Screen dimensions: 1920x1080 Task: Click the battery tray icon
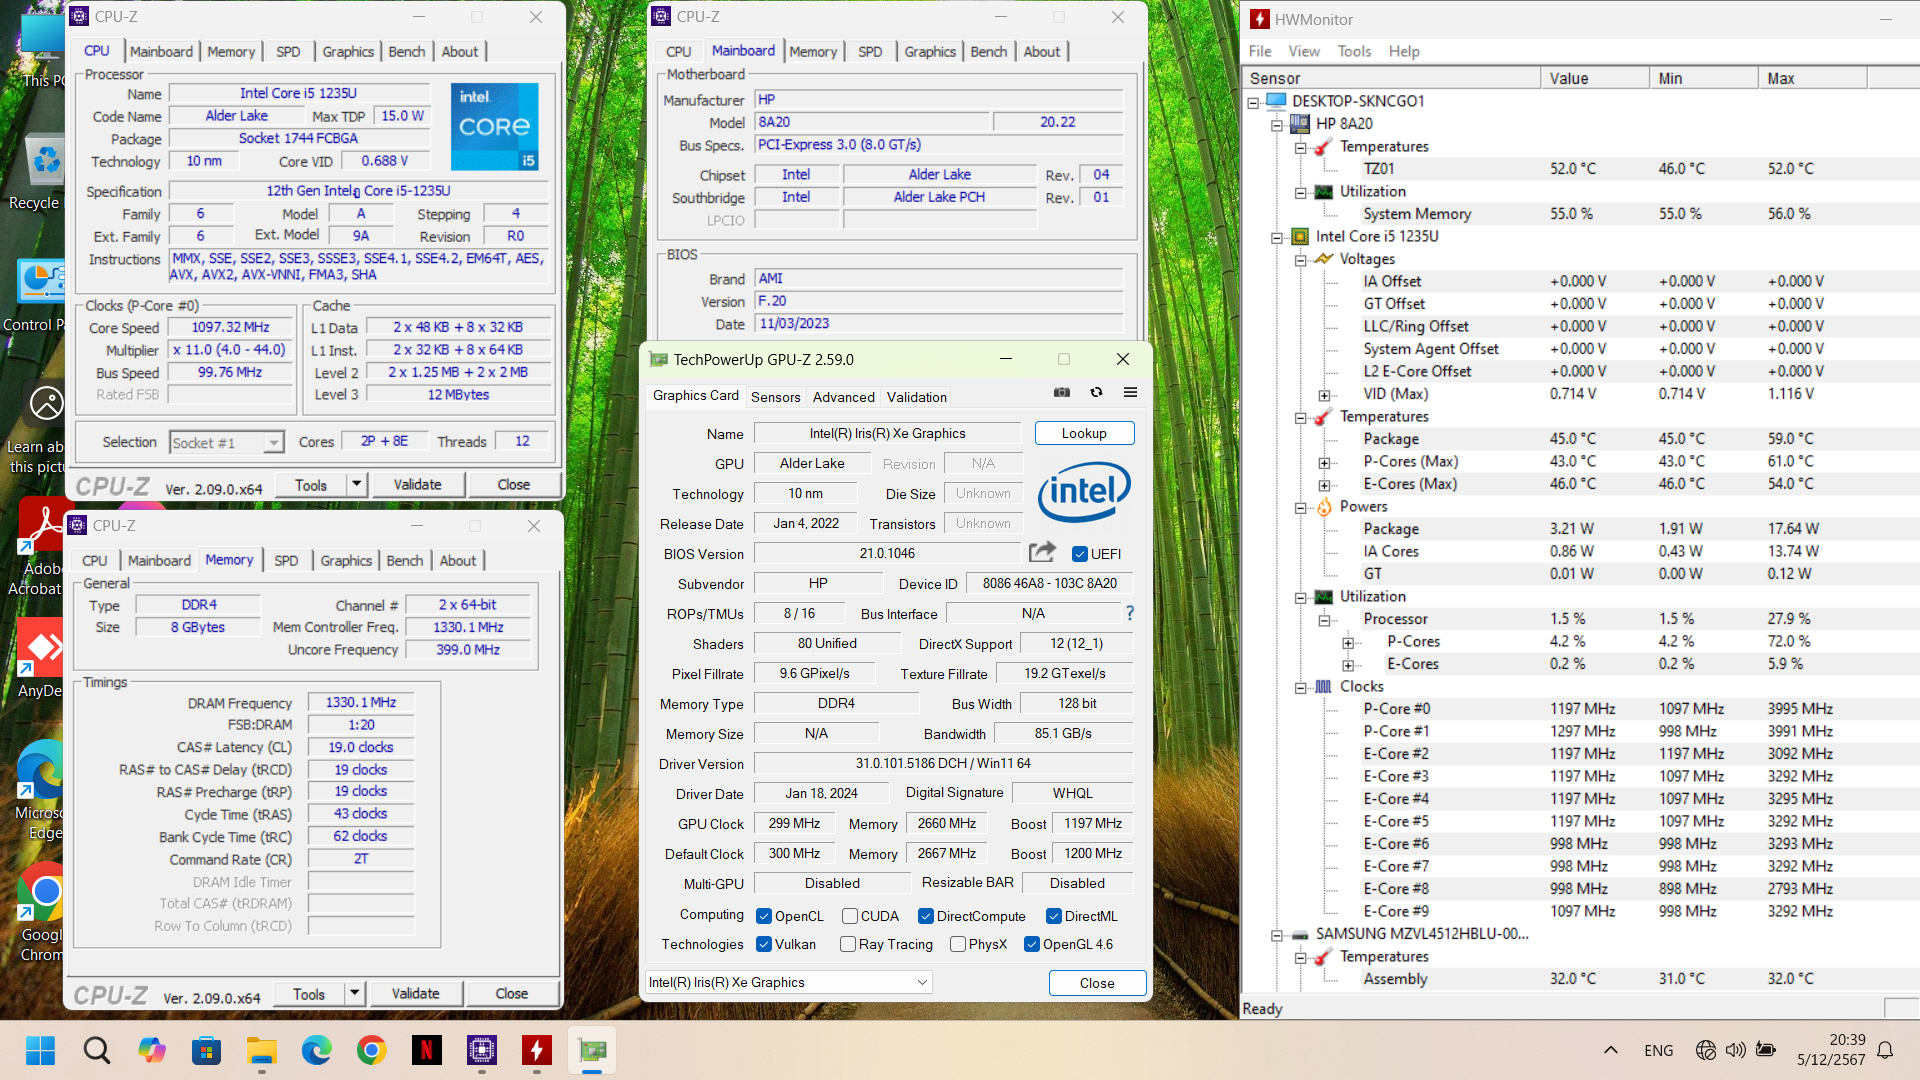[x=1766, y=1050]
